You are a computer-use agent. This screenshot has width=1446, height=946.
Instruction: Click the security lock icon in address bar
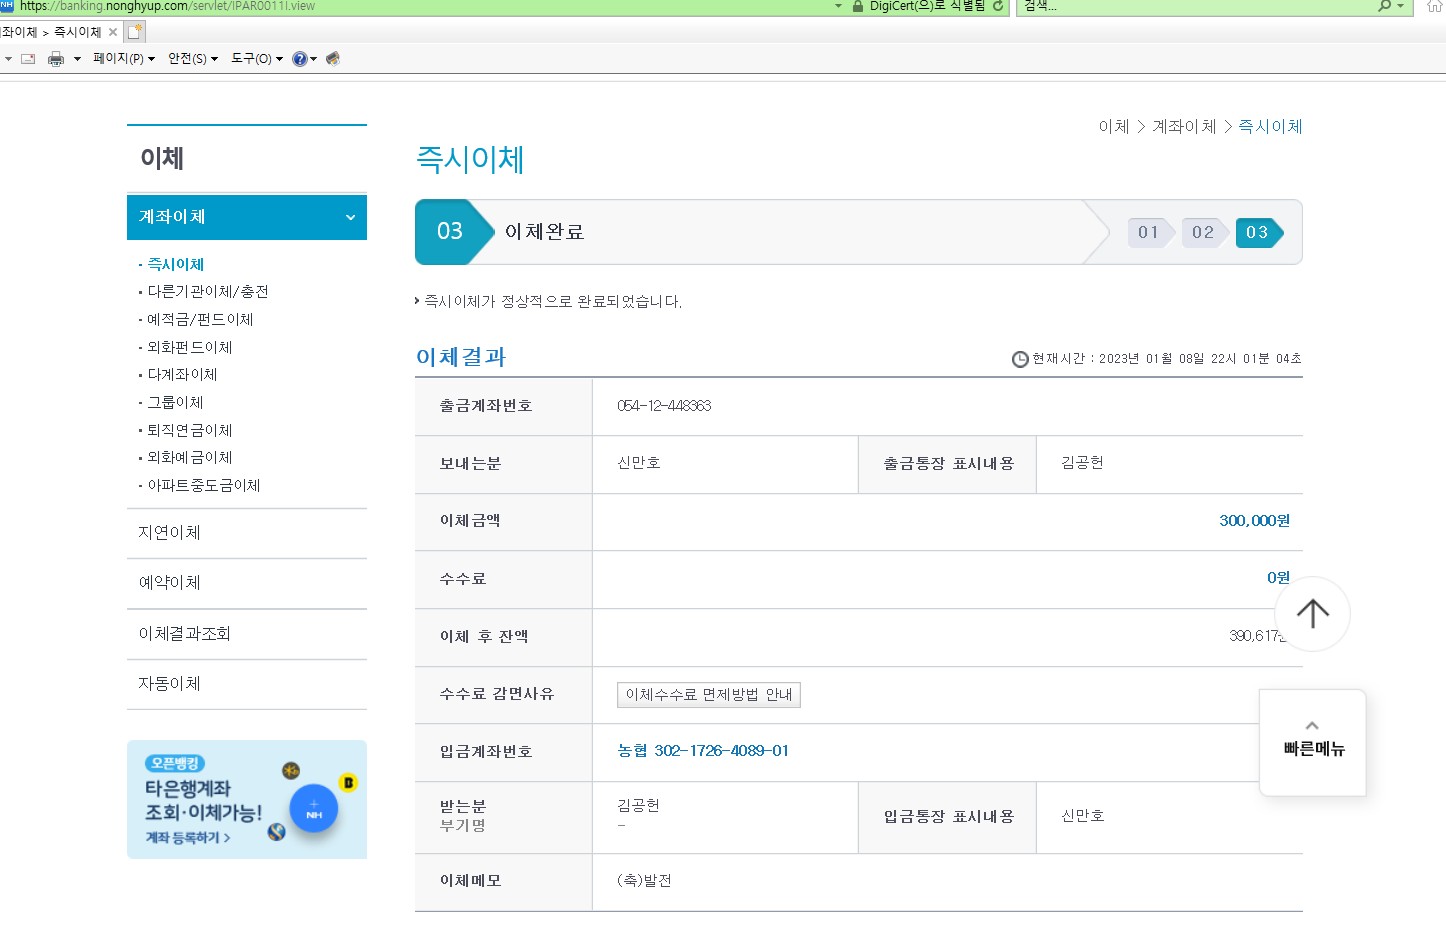click(x=858, y=6)
